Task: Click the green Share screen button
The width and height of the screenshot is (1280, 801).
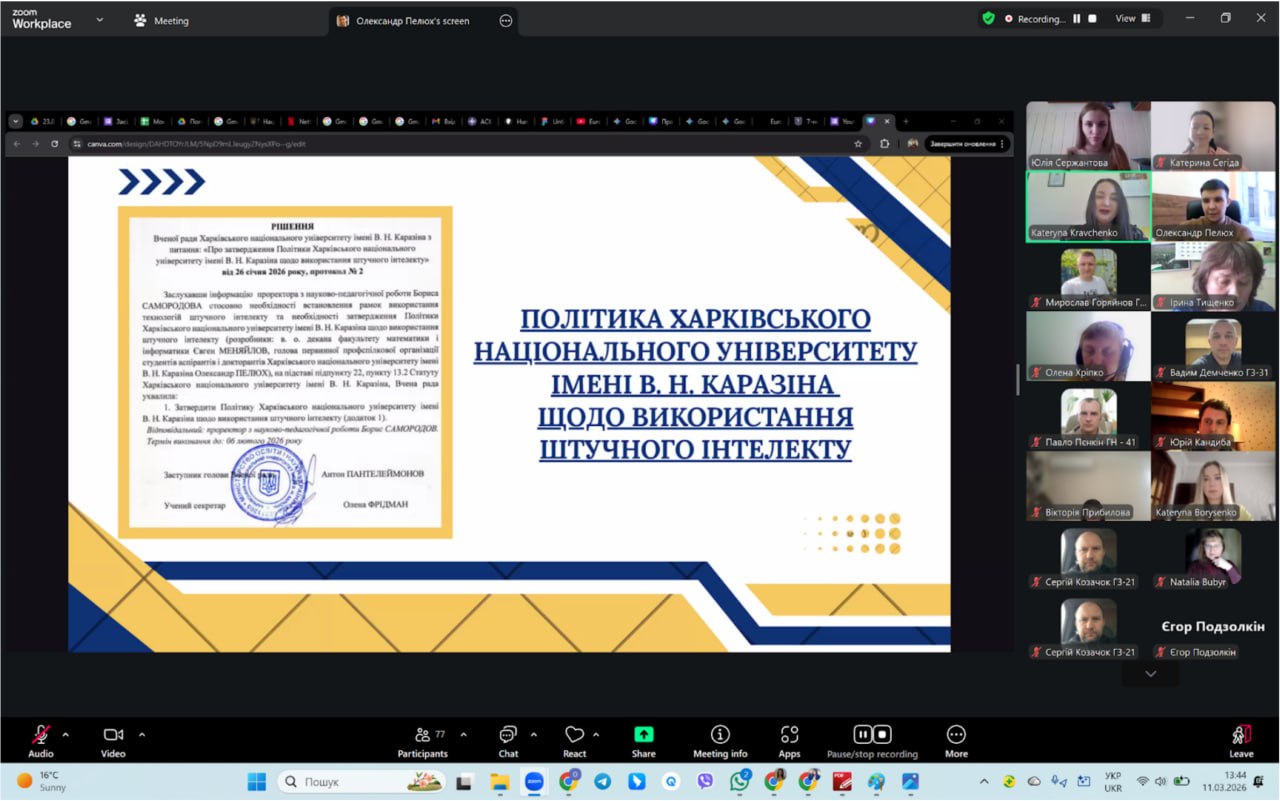Action: tap(644, 735)
